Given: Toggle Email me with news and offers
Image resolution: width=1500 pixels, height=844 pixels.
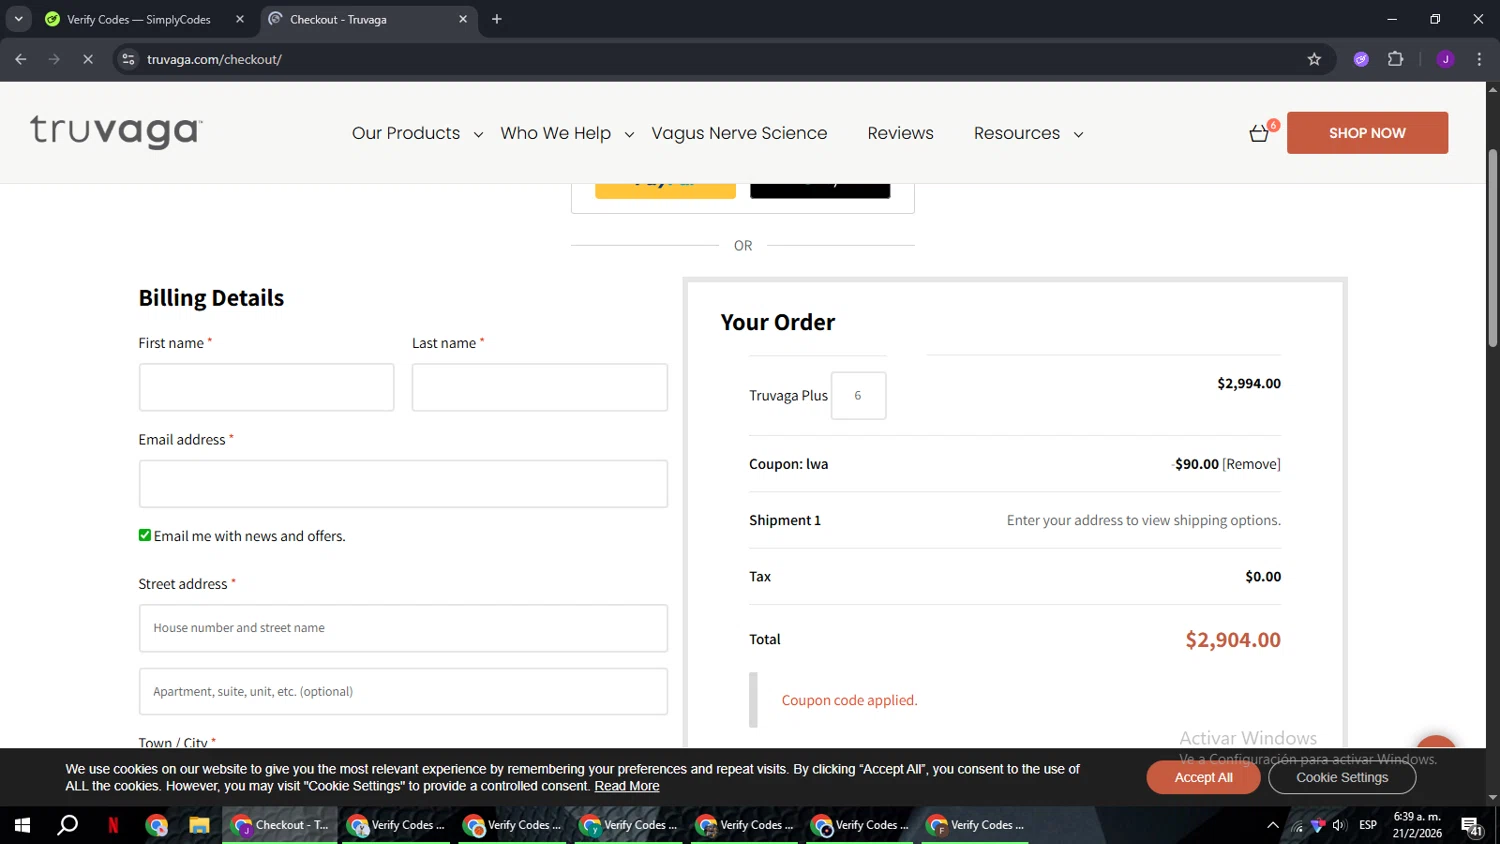Looking at the screenshot, I should pyautogui.click(x=145, y=535).
